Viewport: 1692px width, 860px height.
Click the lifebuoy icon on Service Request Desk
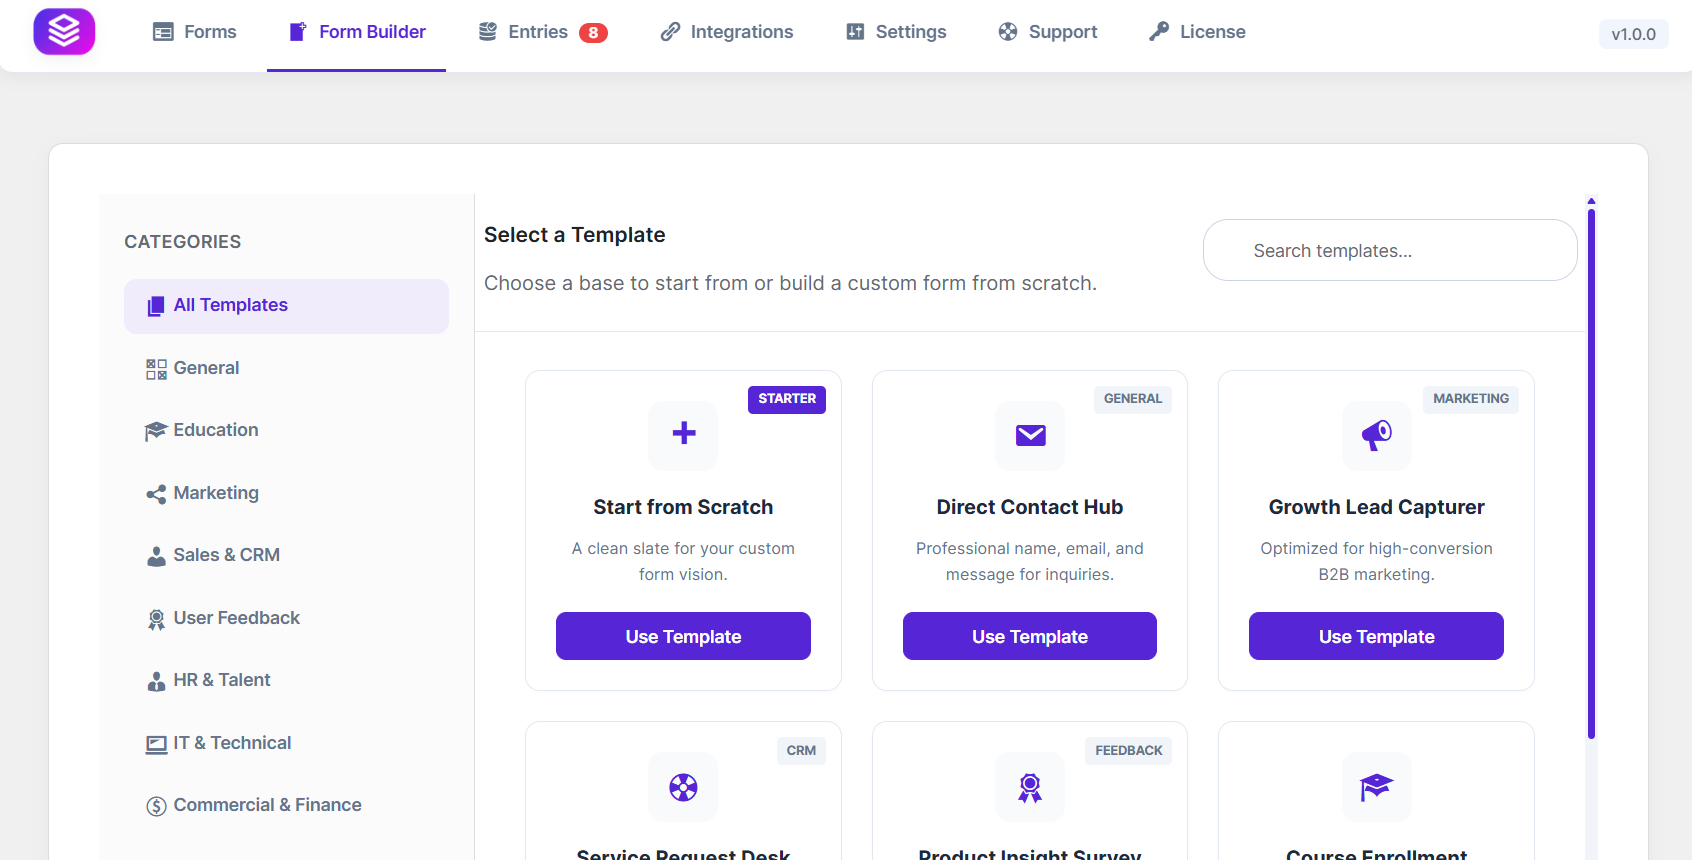684,787
